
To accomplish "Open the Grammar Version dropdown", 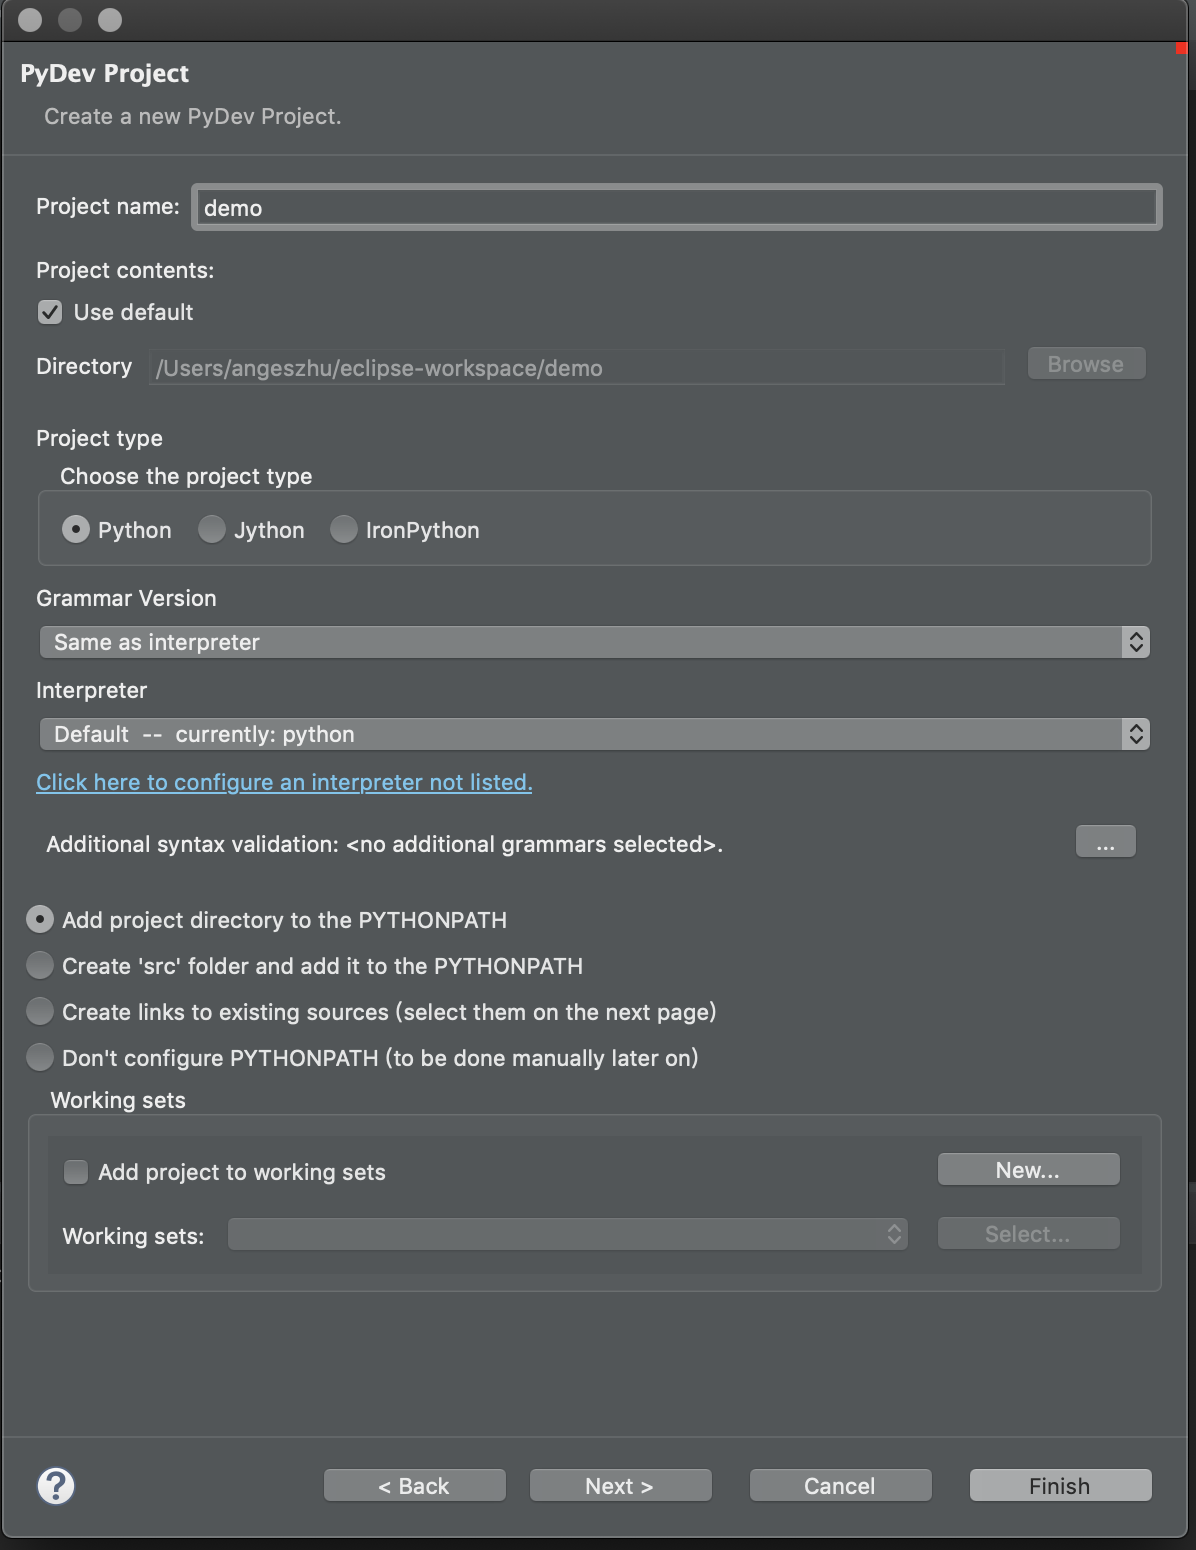I will 594,642.
